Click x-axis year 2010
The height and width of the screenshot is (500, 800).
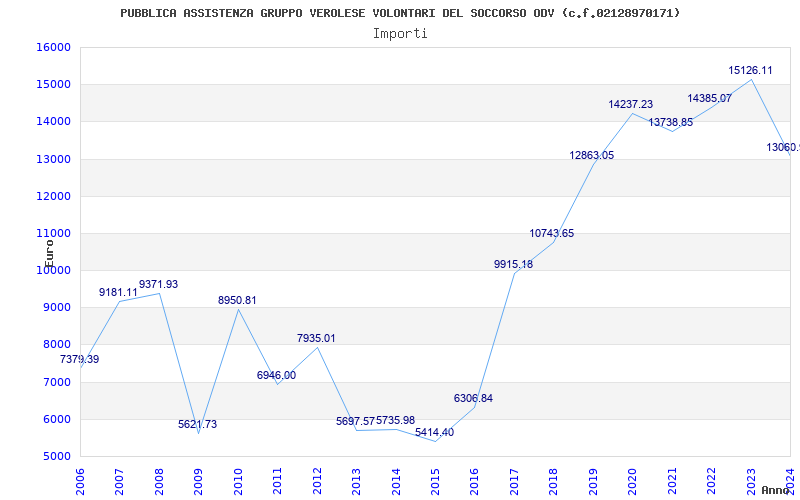[x=238, y=480]
